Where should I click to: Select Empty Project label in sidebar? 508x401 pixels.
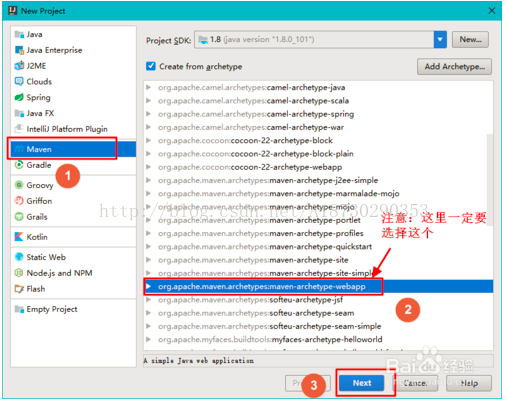pyautogui.click(x=52, y=309)
